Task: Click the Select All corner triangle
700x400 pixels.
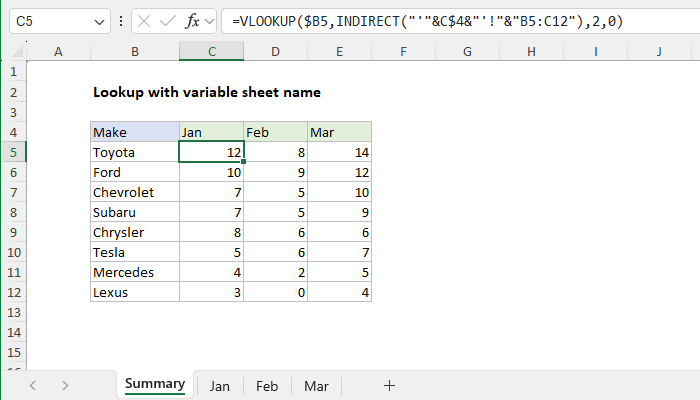Action: click(x=17, y=52)
